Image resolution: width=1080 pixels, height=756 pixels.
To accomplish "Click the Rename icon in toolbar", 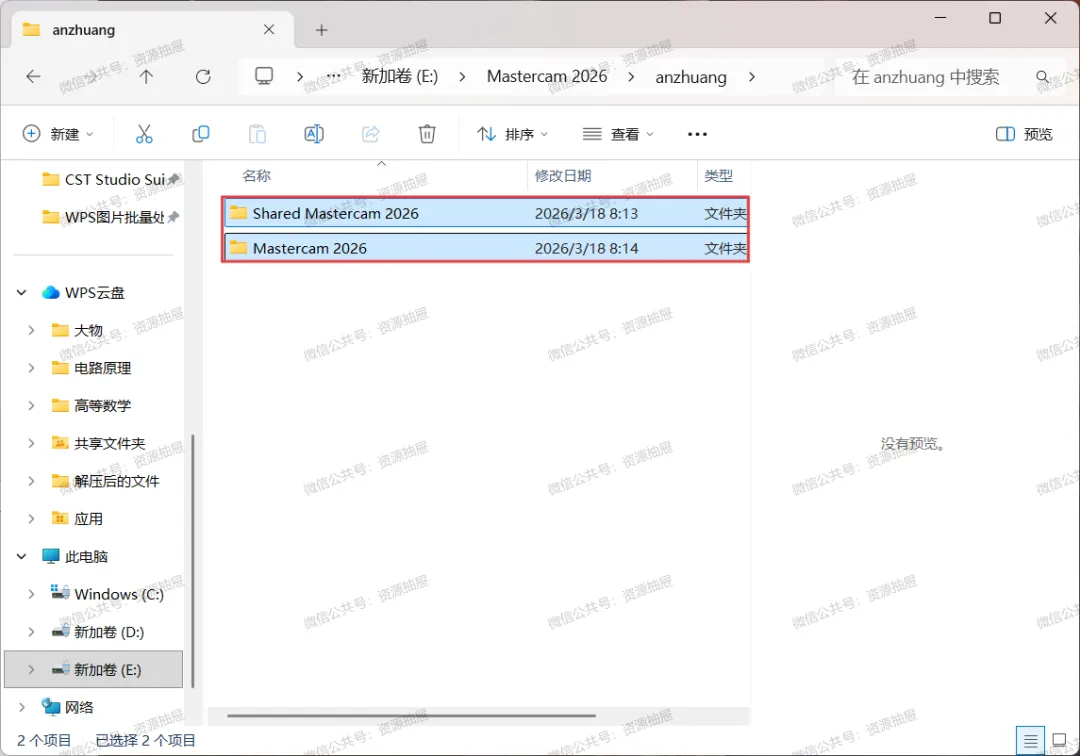I will [314, 134].
